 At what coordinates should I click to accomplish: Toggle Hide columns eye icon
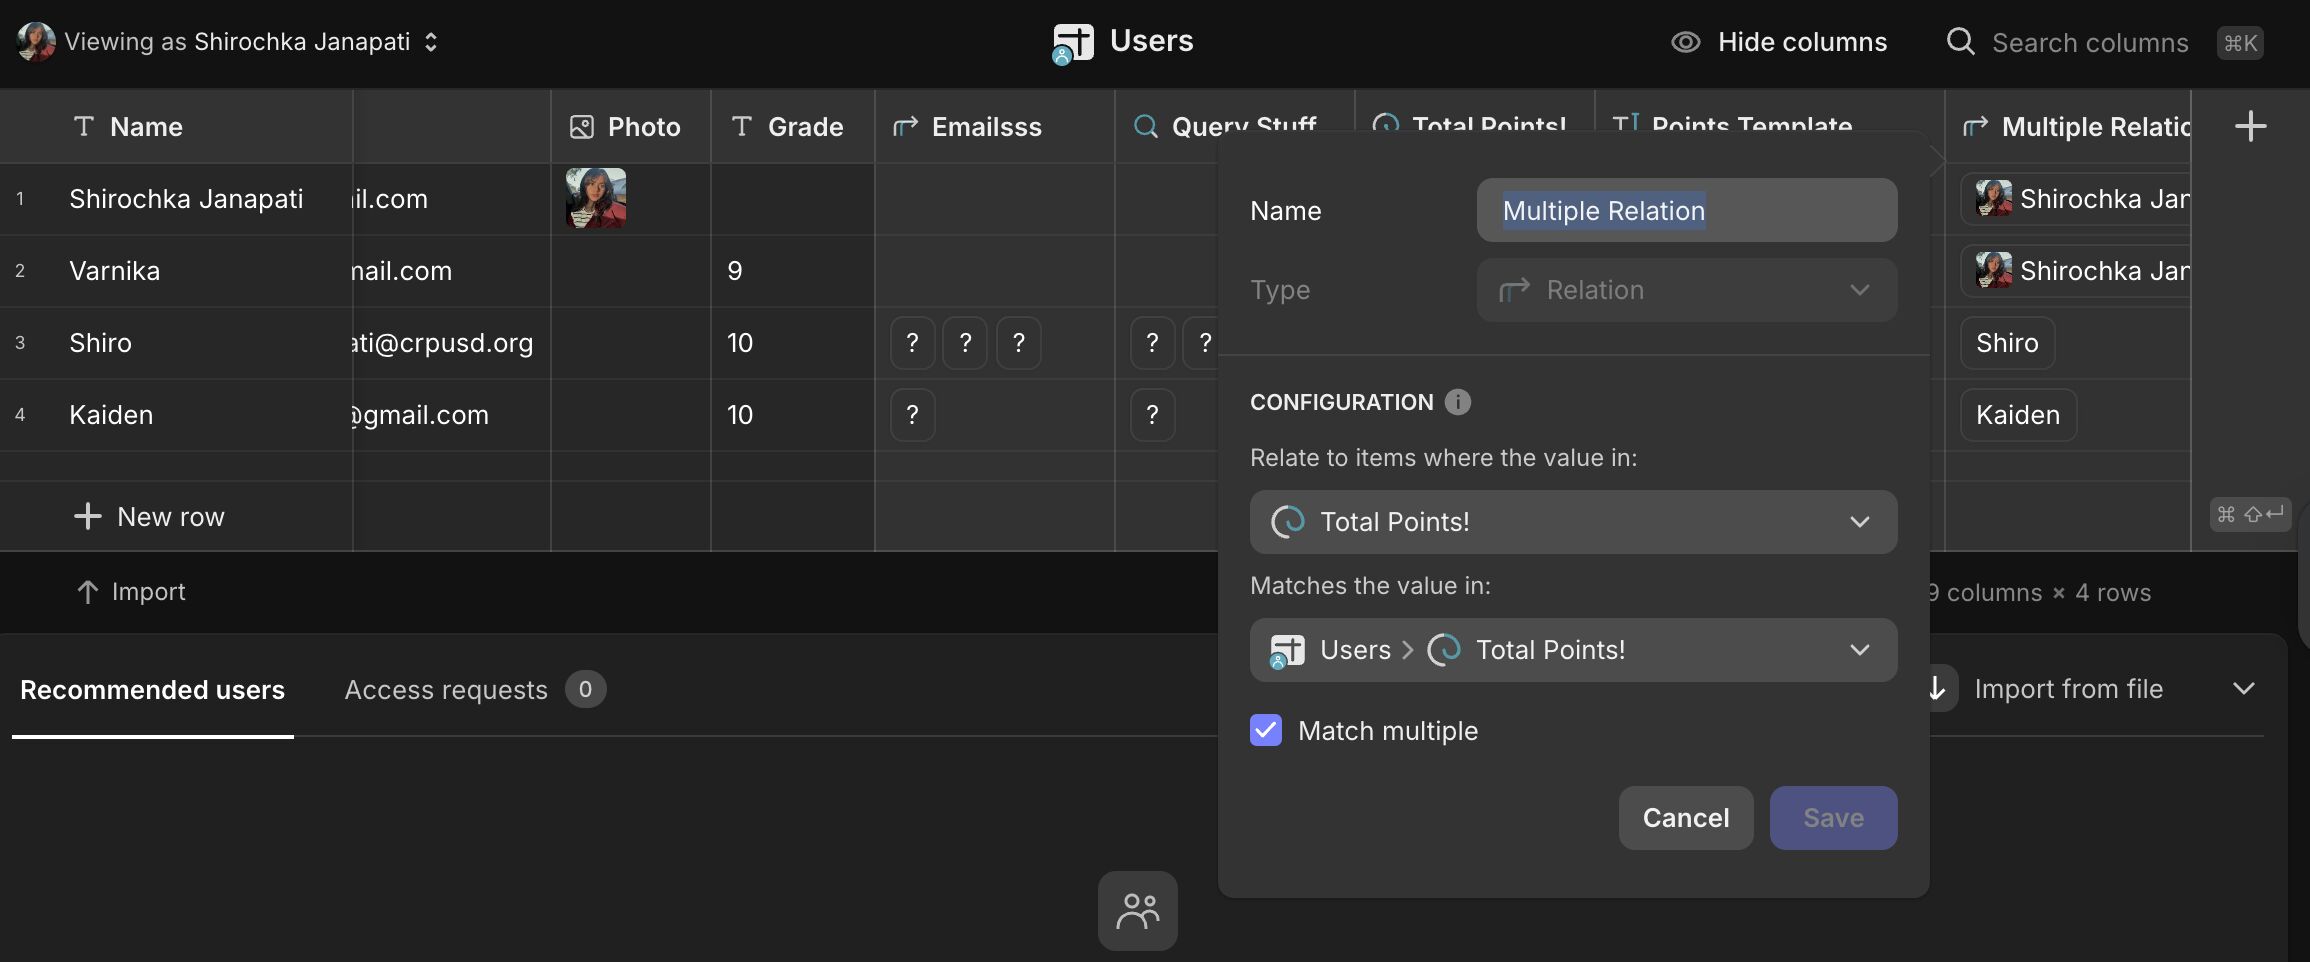pyautogui.click(x=1686, y=42)
